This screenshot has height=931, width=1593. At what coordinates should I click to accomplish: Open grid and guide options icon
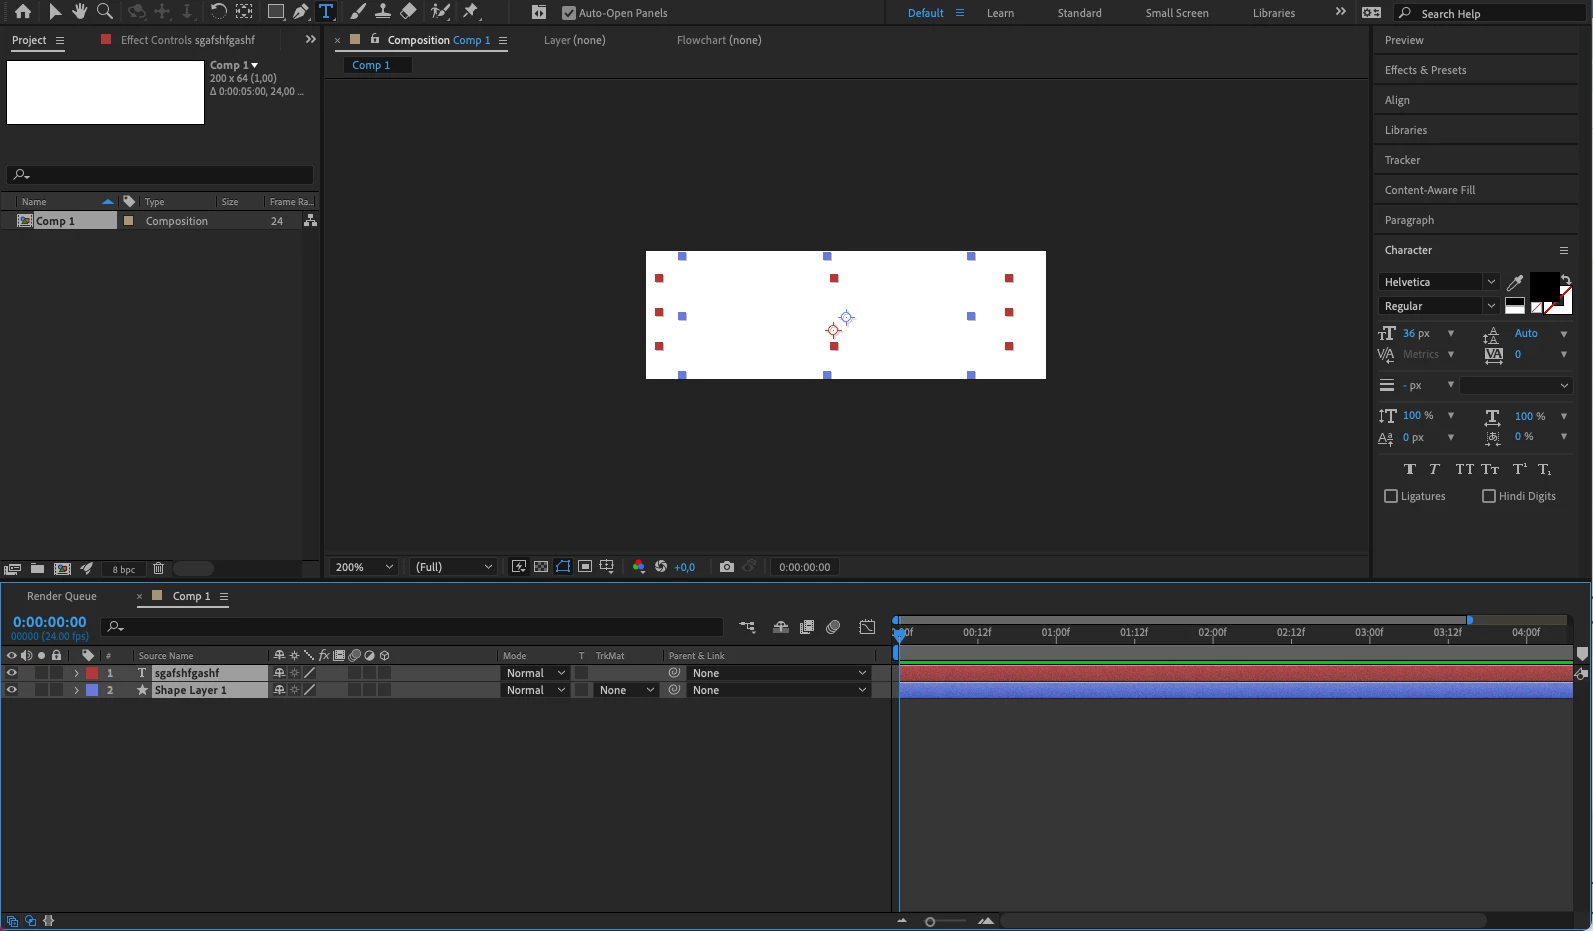607,567
